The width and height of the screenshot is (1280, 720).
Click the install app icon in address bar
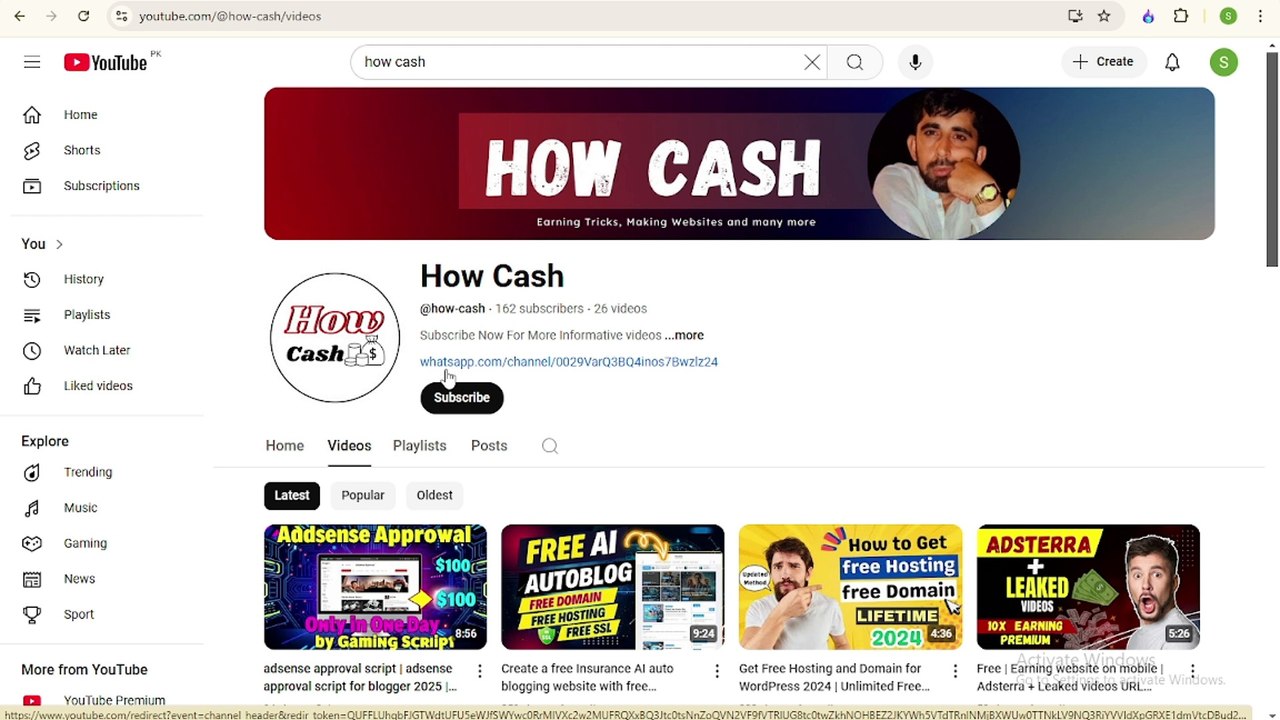[1075, 16]
